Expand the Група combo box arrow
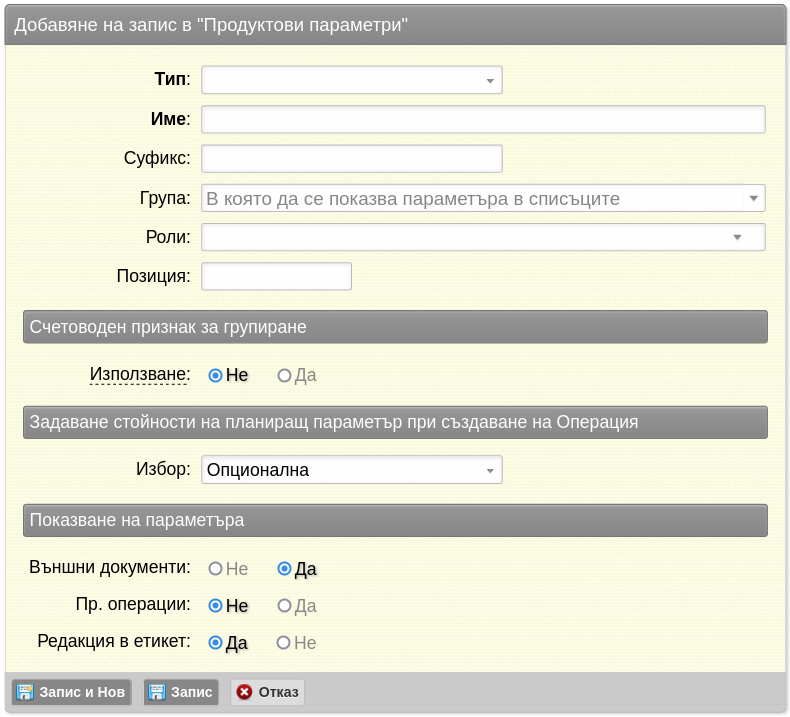The width and height of the screenshot is (790, 717). (754, 198)
